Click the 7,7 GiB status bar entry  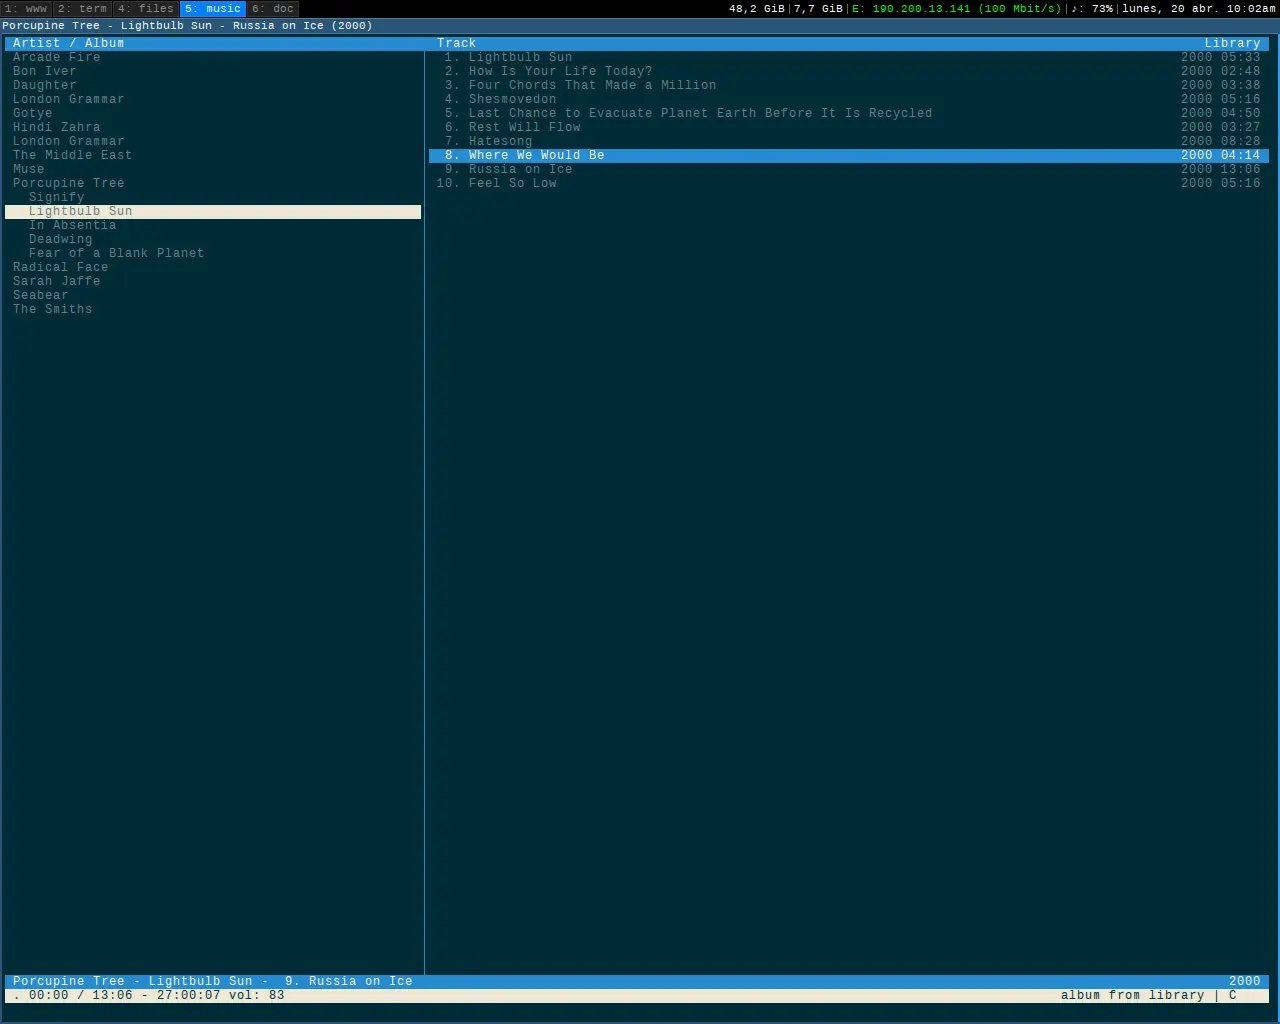coord(818,9)
